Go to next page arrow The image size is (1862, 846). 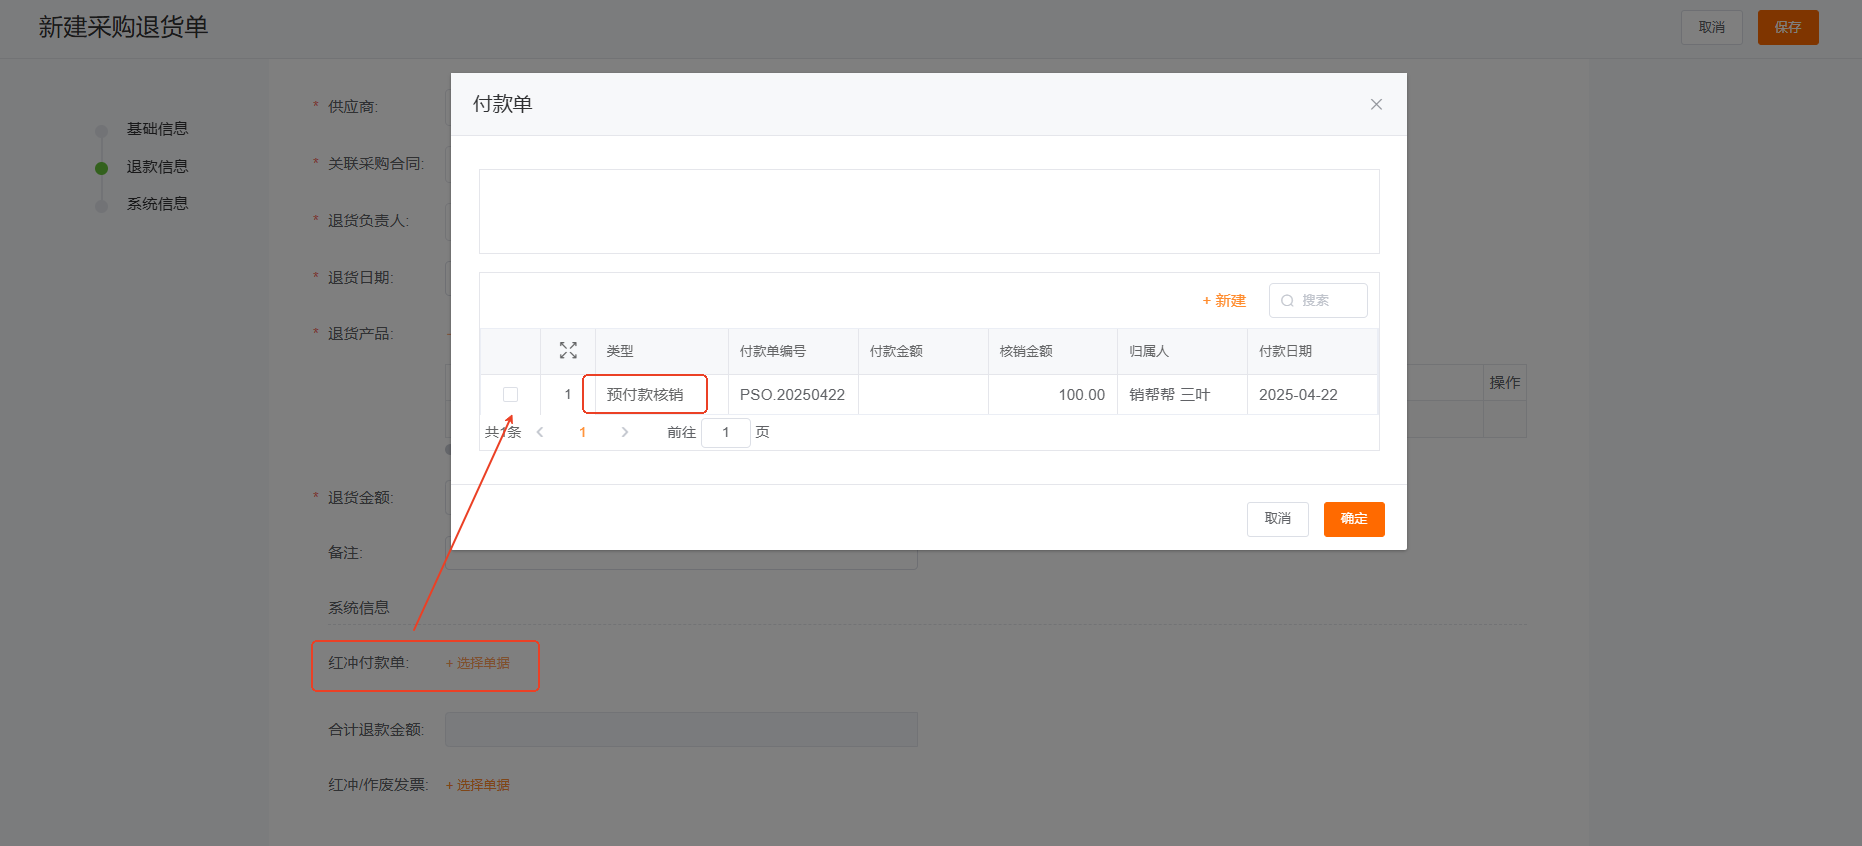point(625,432)
